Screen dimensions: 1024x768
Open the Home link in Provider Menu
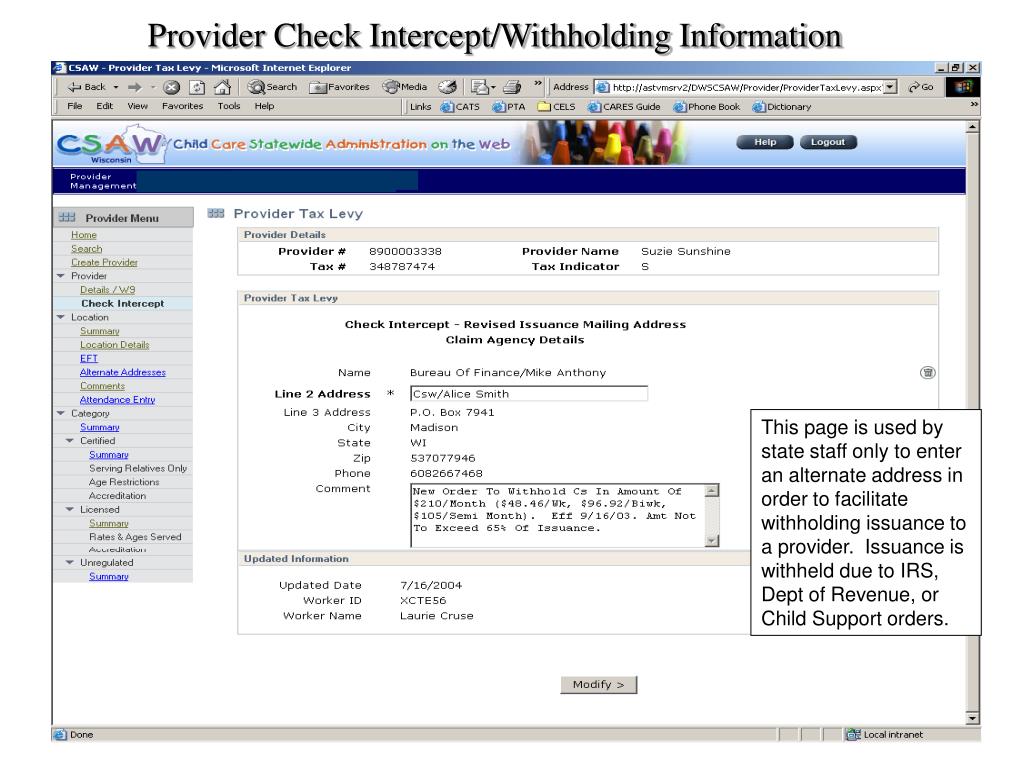84,235
